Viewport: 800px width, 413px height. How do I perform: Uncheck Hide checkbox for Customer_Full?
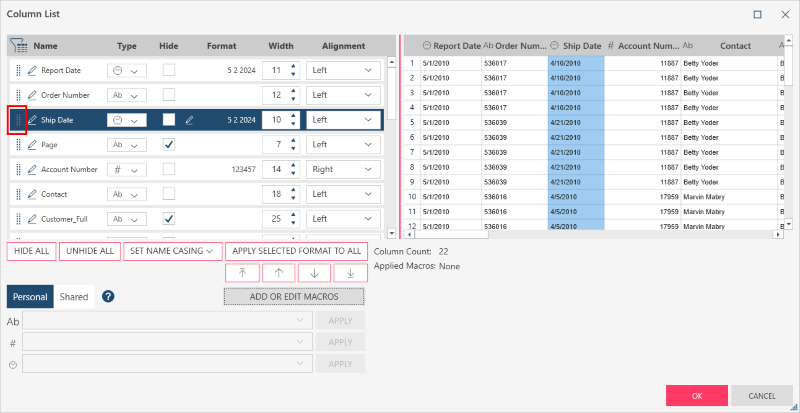169,218
